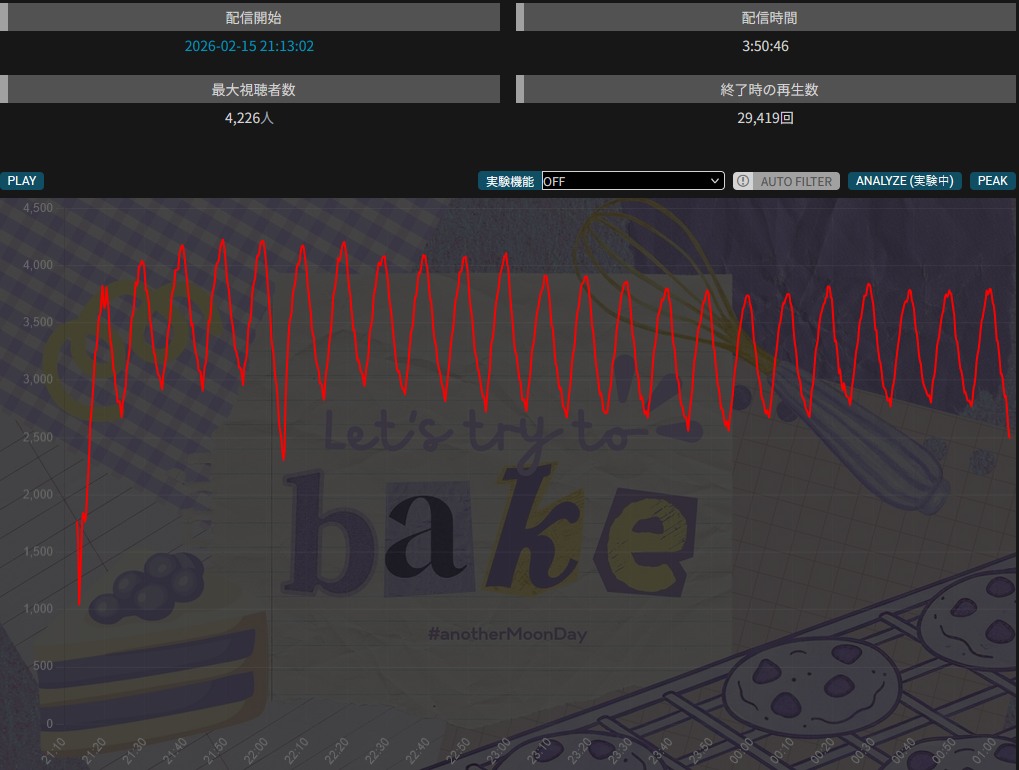The height and width of the screenshot is (770, 1019).
Task: Click the 29,419回 play count value
Action: [x=766, y=118]
